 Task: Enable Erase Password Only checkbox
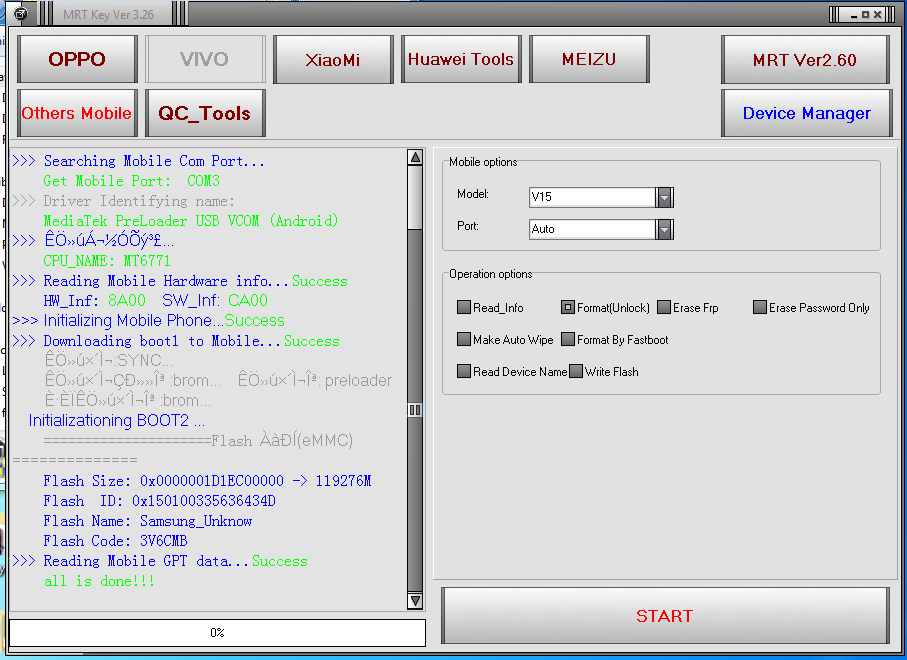click(x=759, y=307)
